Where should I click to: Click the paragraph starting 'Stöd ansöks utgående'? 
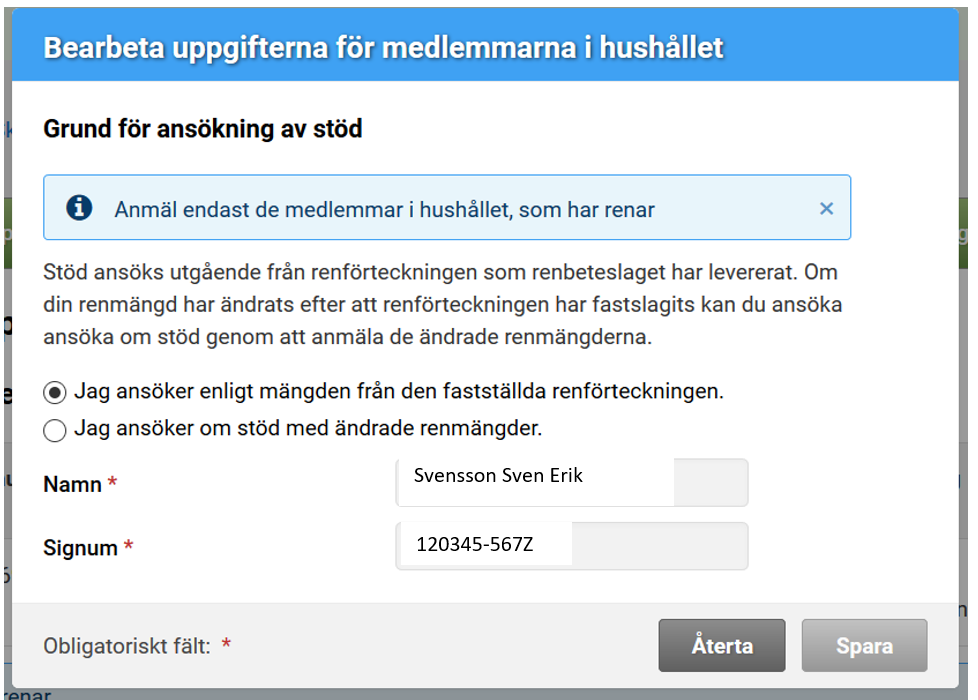click(443, 304)
